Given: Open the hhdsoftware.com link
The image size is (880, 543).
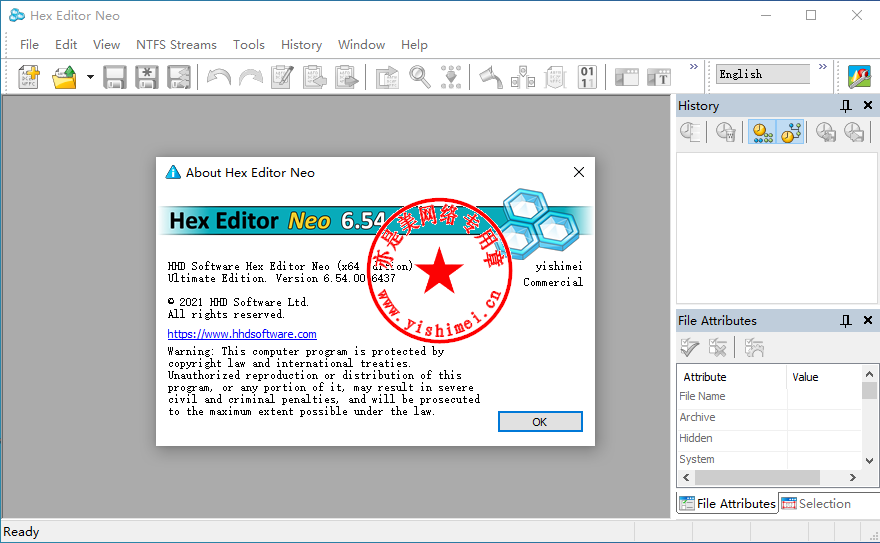Looking at the screenshot, I should (x=242, y=334).
